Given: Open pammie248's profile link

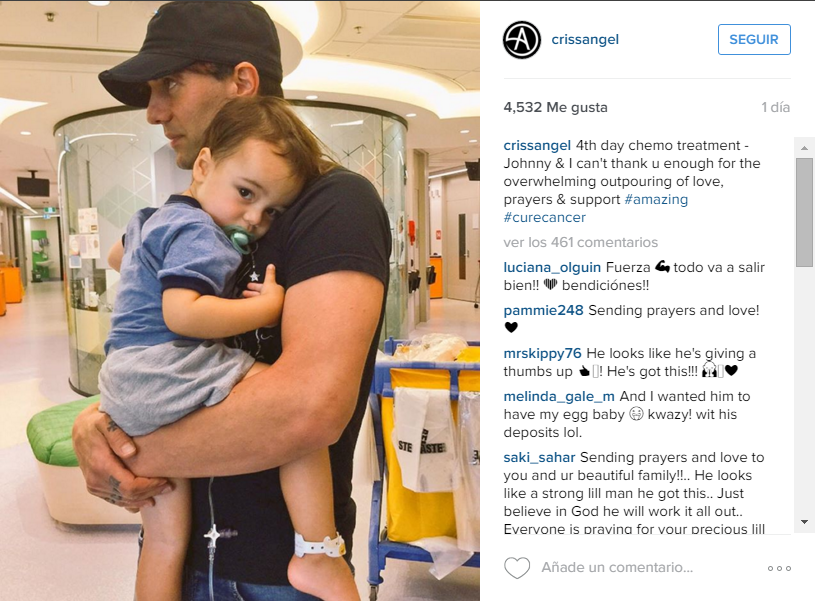Looking at the screenshot, I should pyautogui.click(x=543, y=310).
